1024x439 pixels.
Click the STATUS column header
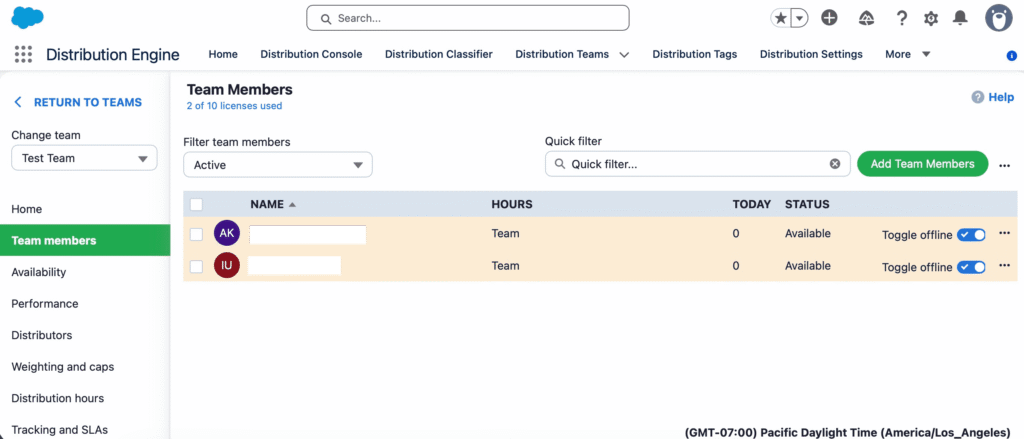[807, 204]
